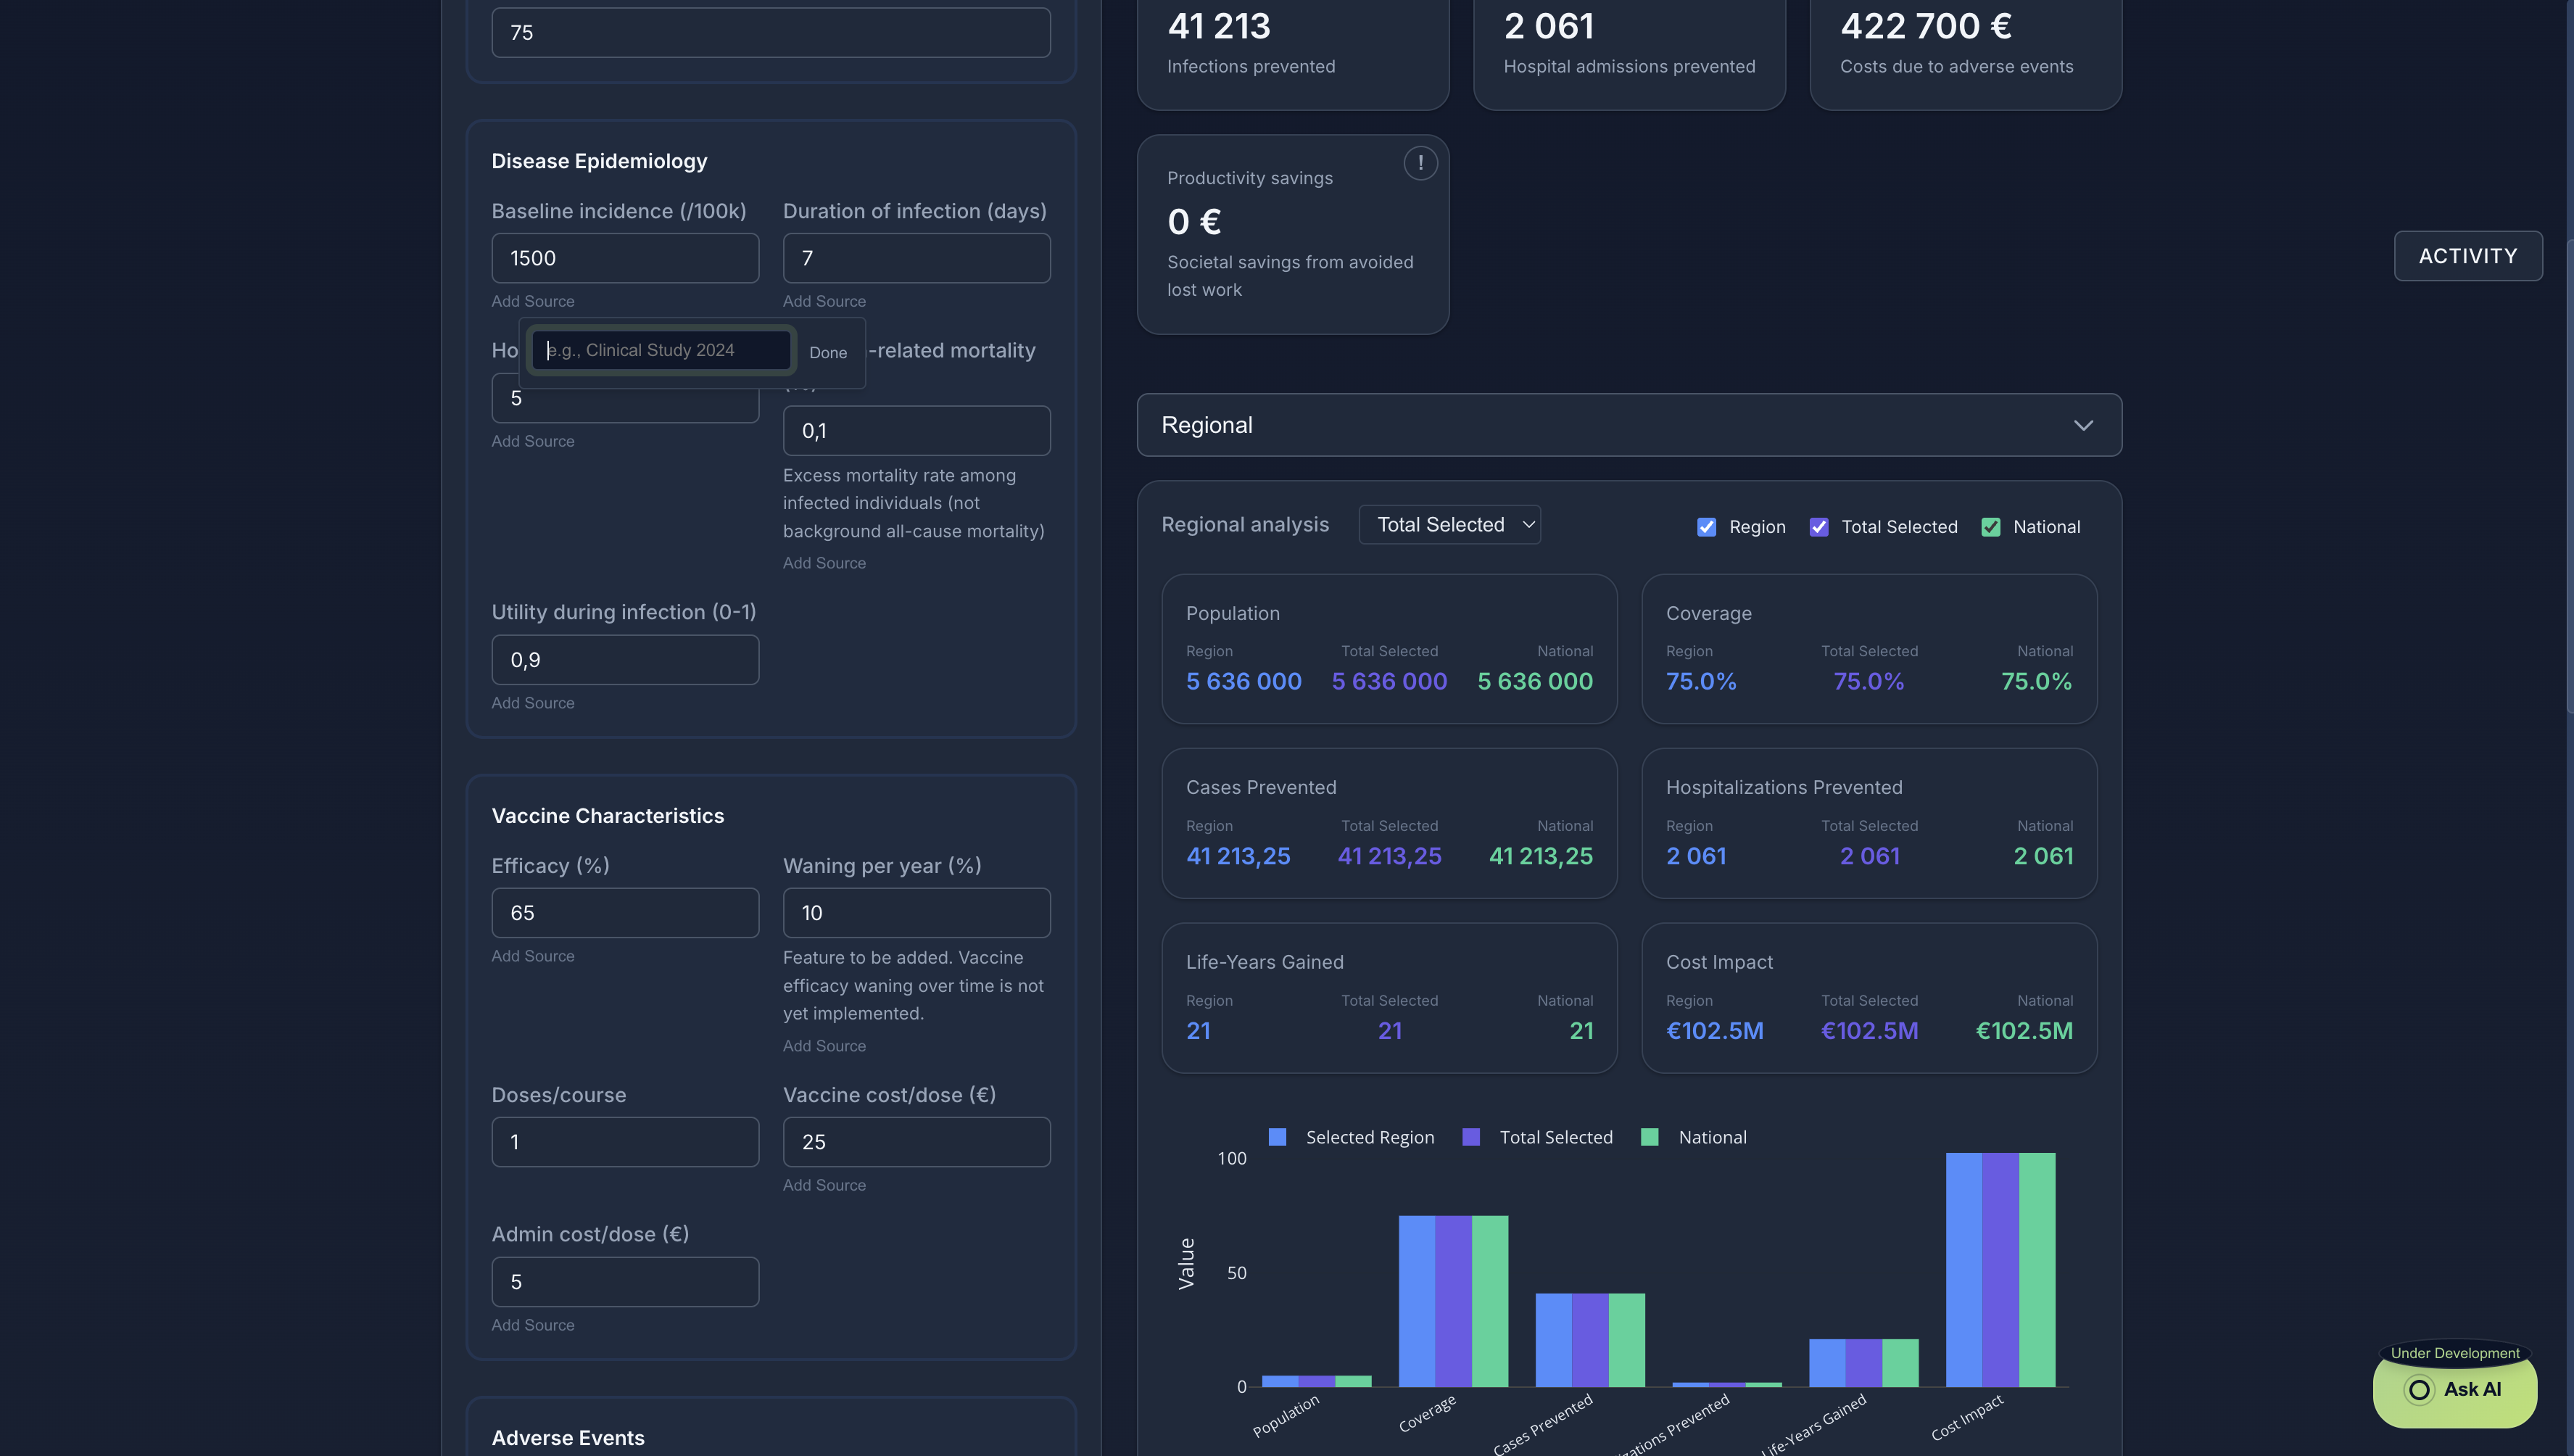Click the Coverage card

pos(1869,649)
